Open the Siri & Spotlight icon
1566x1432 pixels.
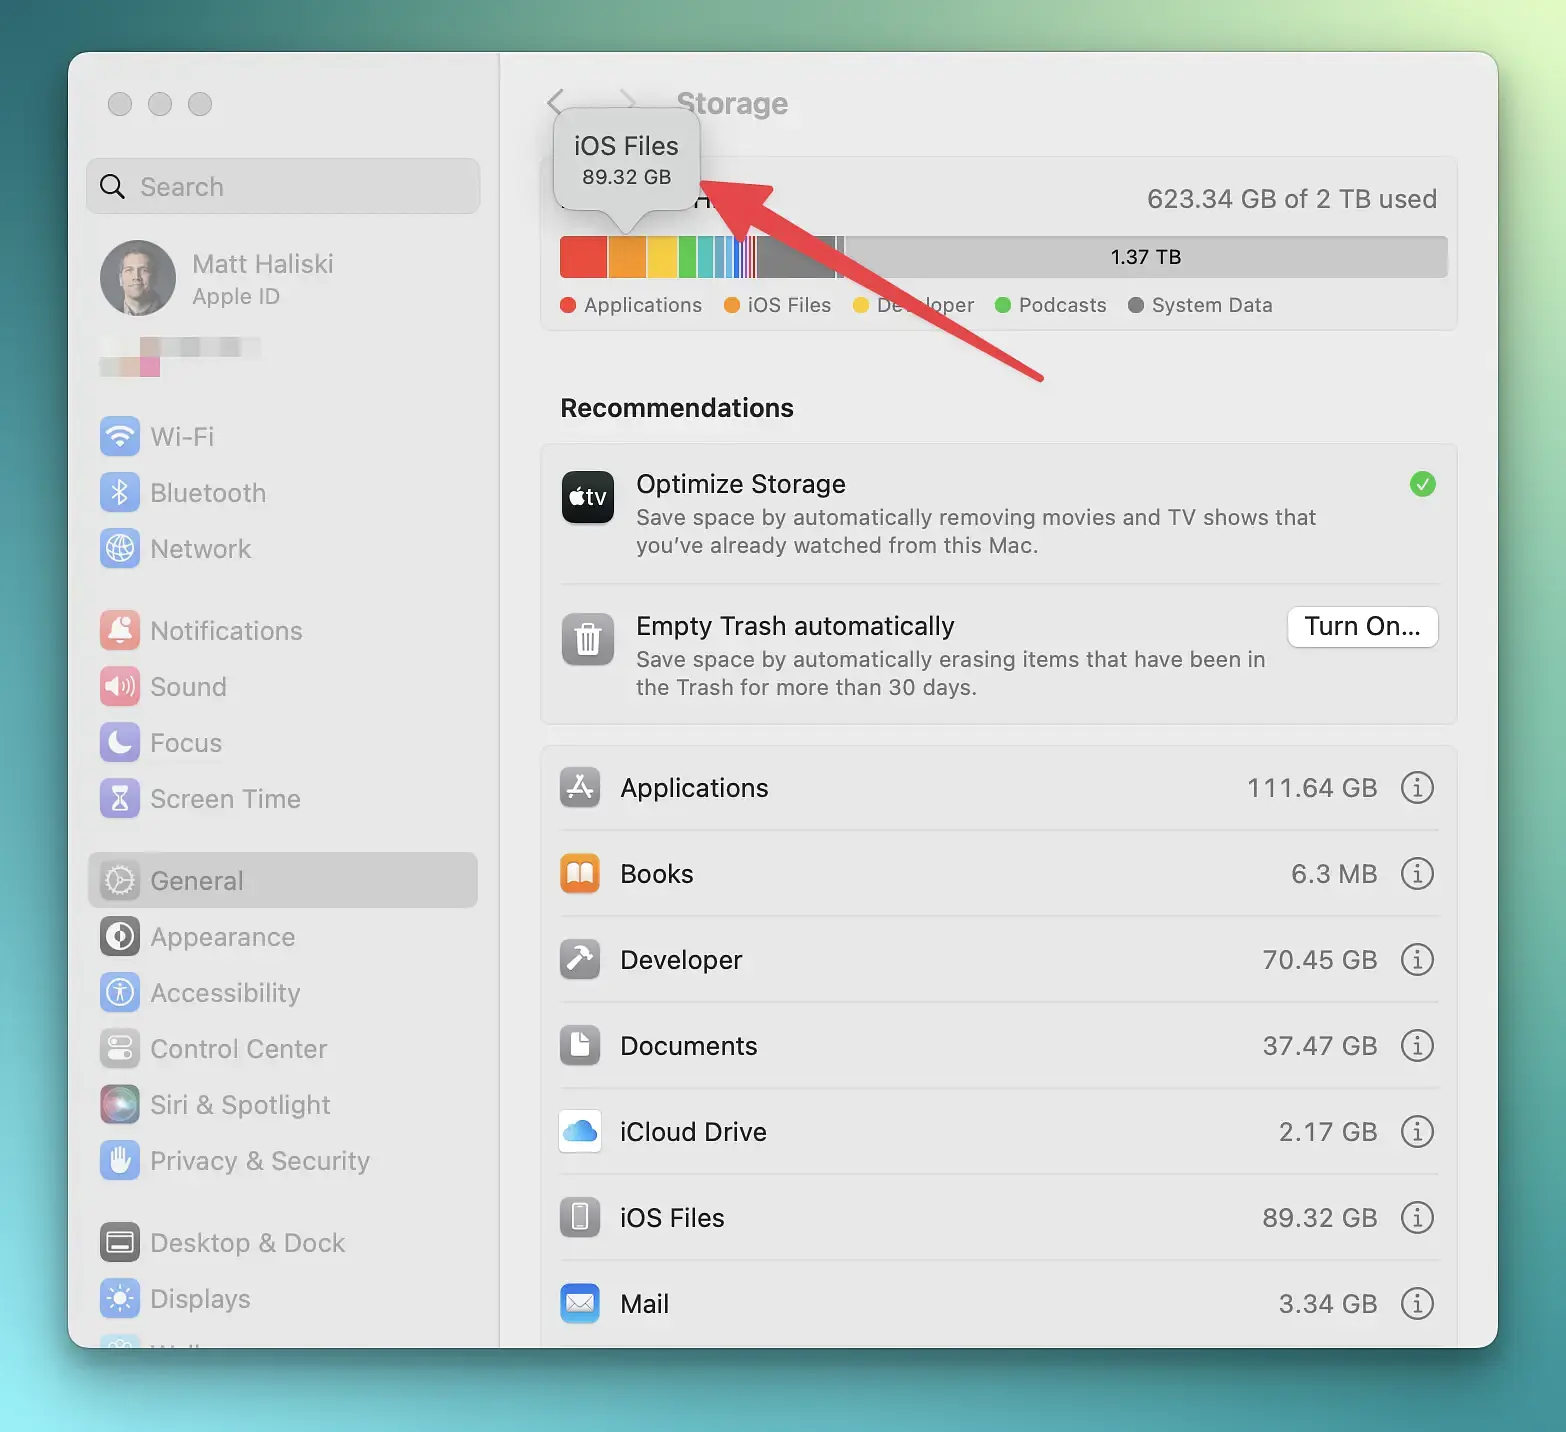tap(120, 1104)
